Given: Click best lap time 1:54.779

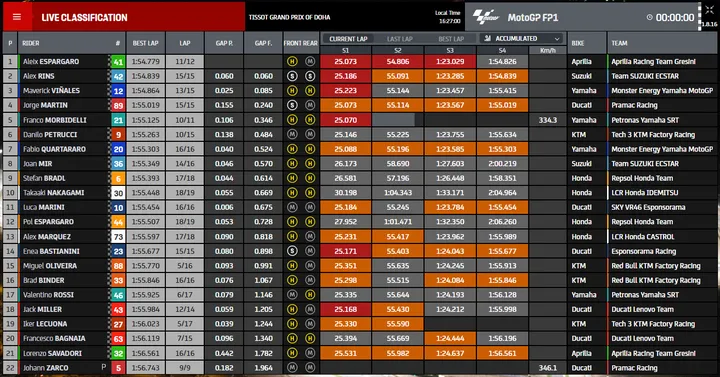Looking at the screenshot, I should pyautogui.click(x=146, y=62).
